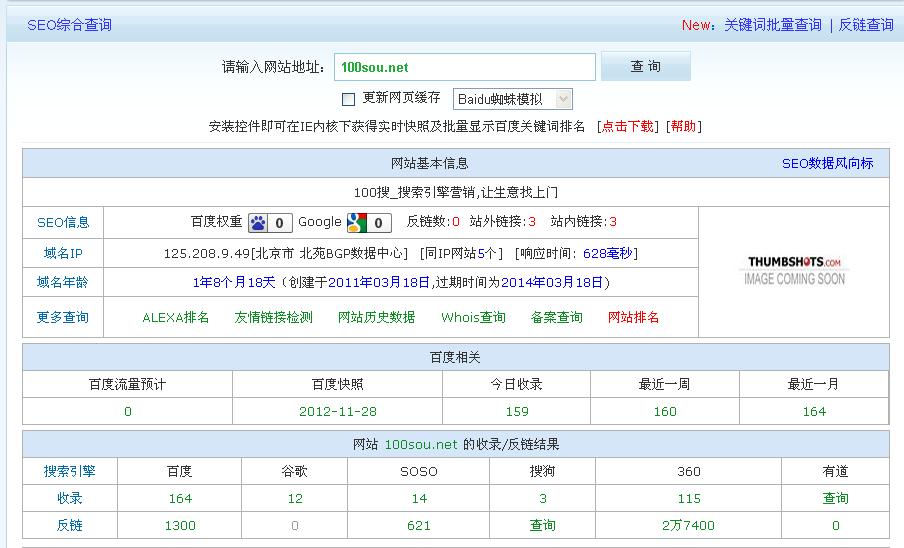The height and width of the screenshot is (548, 904).
Task: Click the red 网站排名 link
Action: 634,317
